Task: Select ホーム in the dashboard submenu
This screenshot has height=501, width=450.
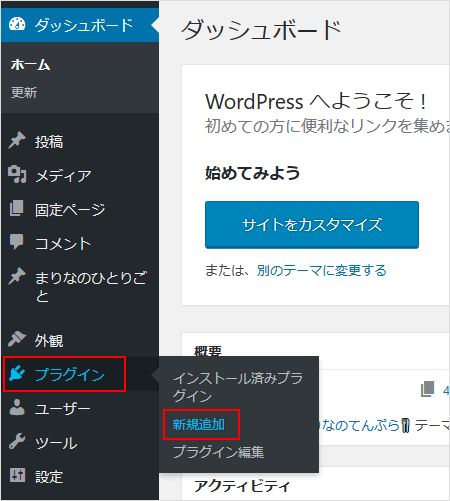Action: point(31,65)
